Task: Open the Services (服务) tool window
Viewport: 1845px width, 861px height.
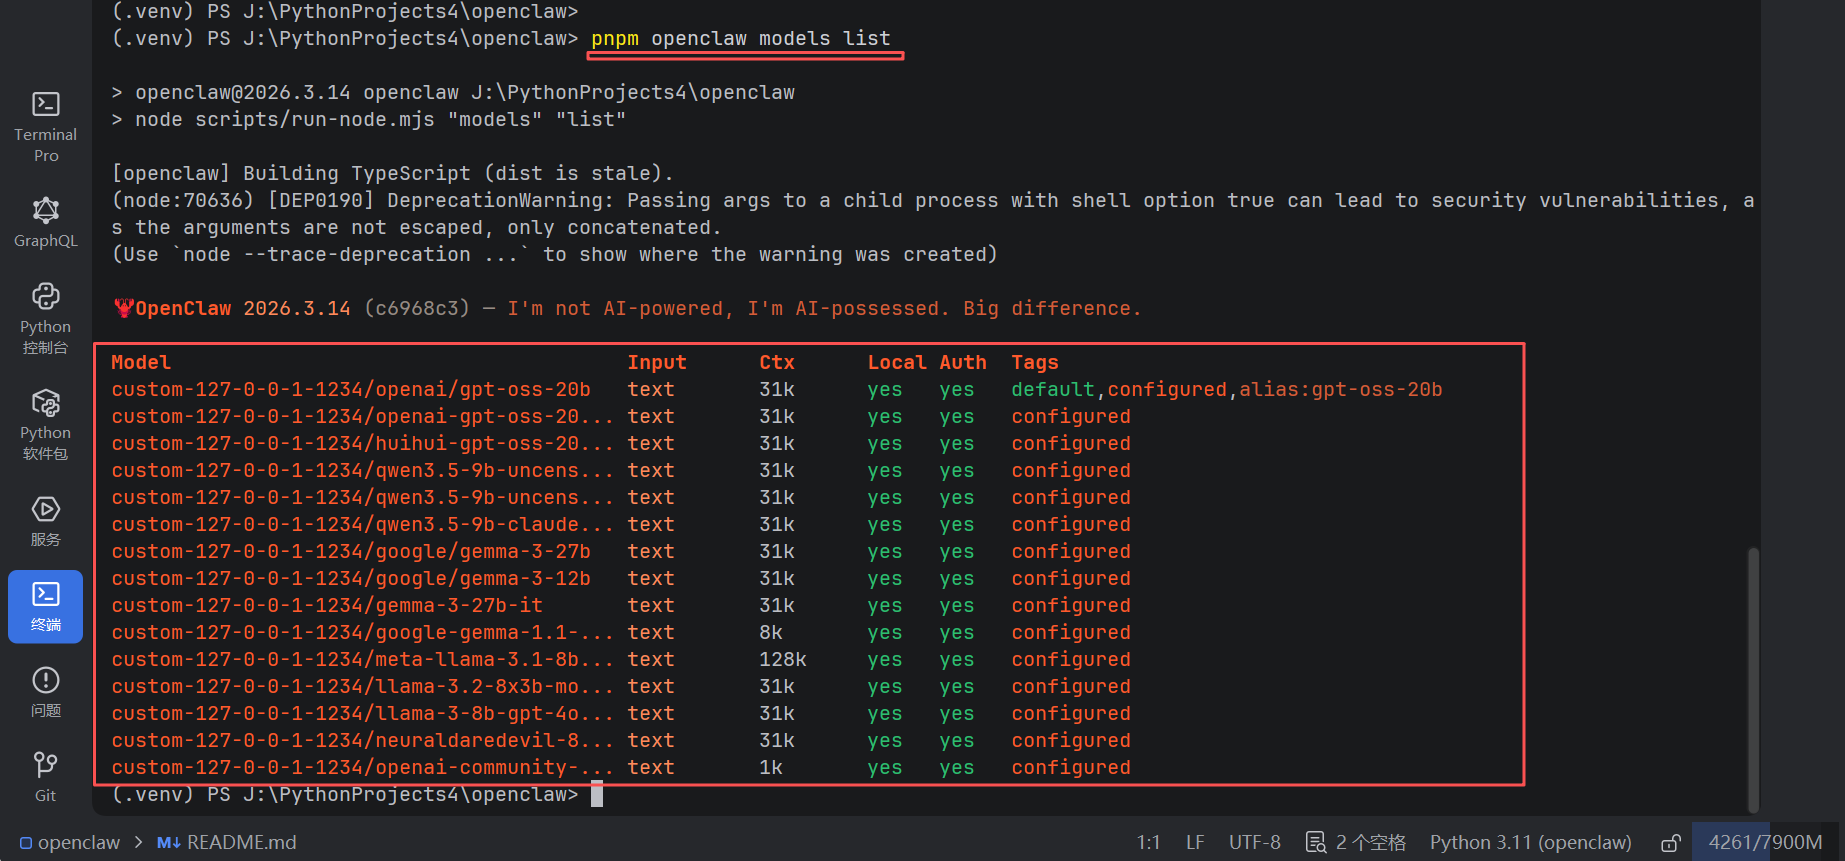Action: tap(45, 521)
